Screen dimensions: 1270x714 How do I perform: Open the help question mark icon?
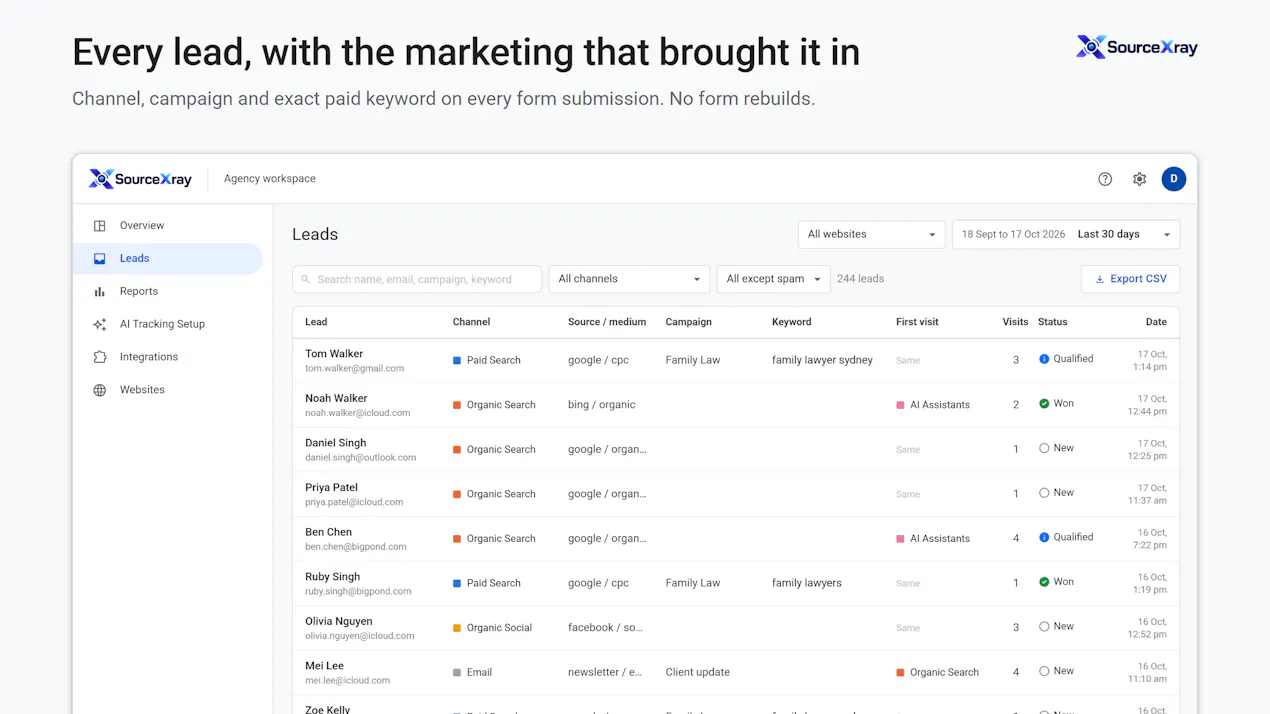[x=1105, y=179]
